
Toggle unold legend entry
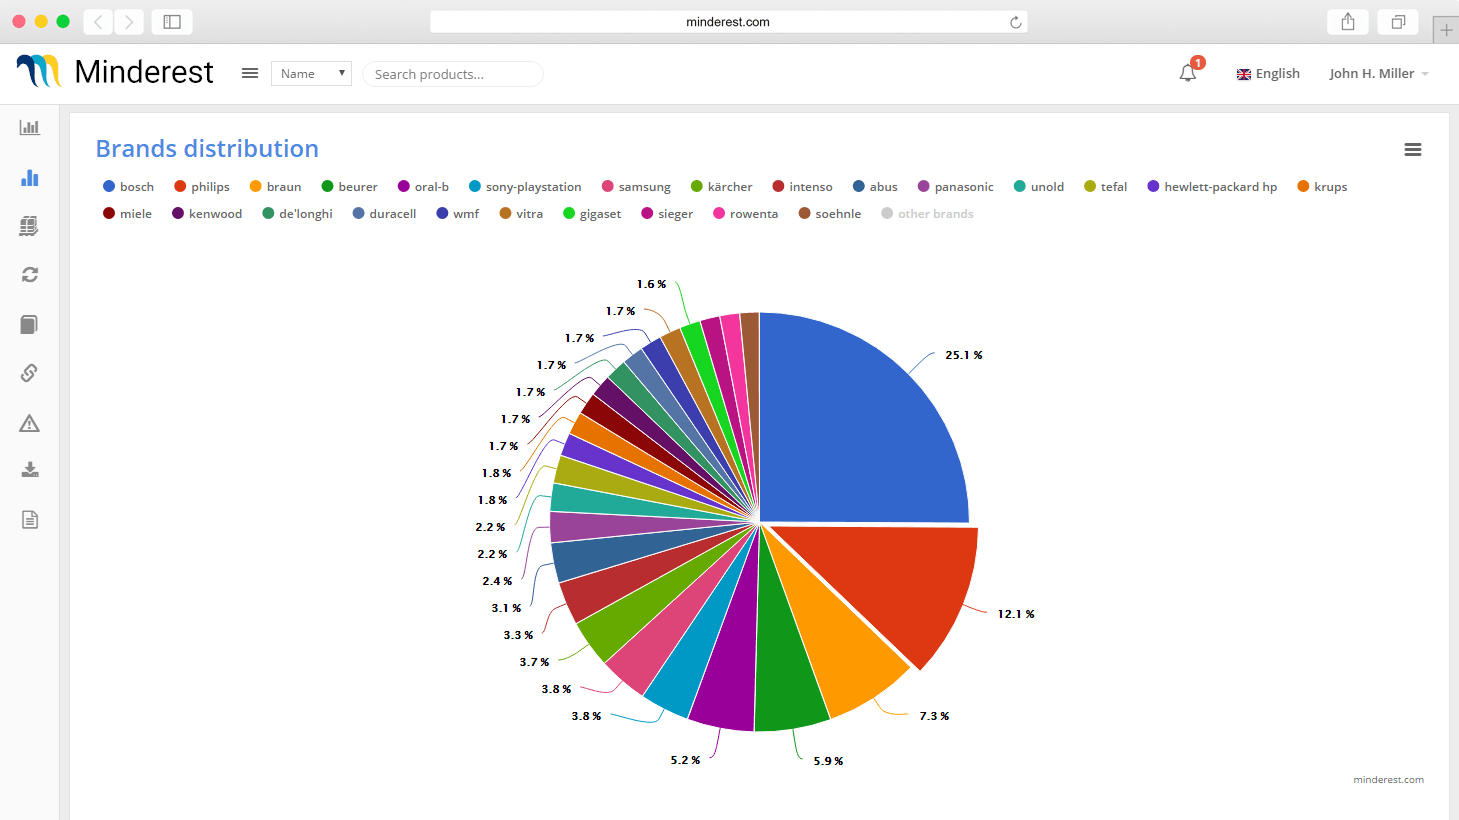[1039, 187]
